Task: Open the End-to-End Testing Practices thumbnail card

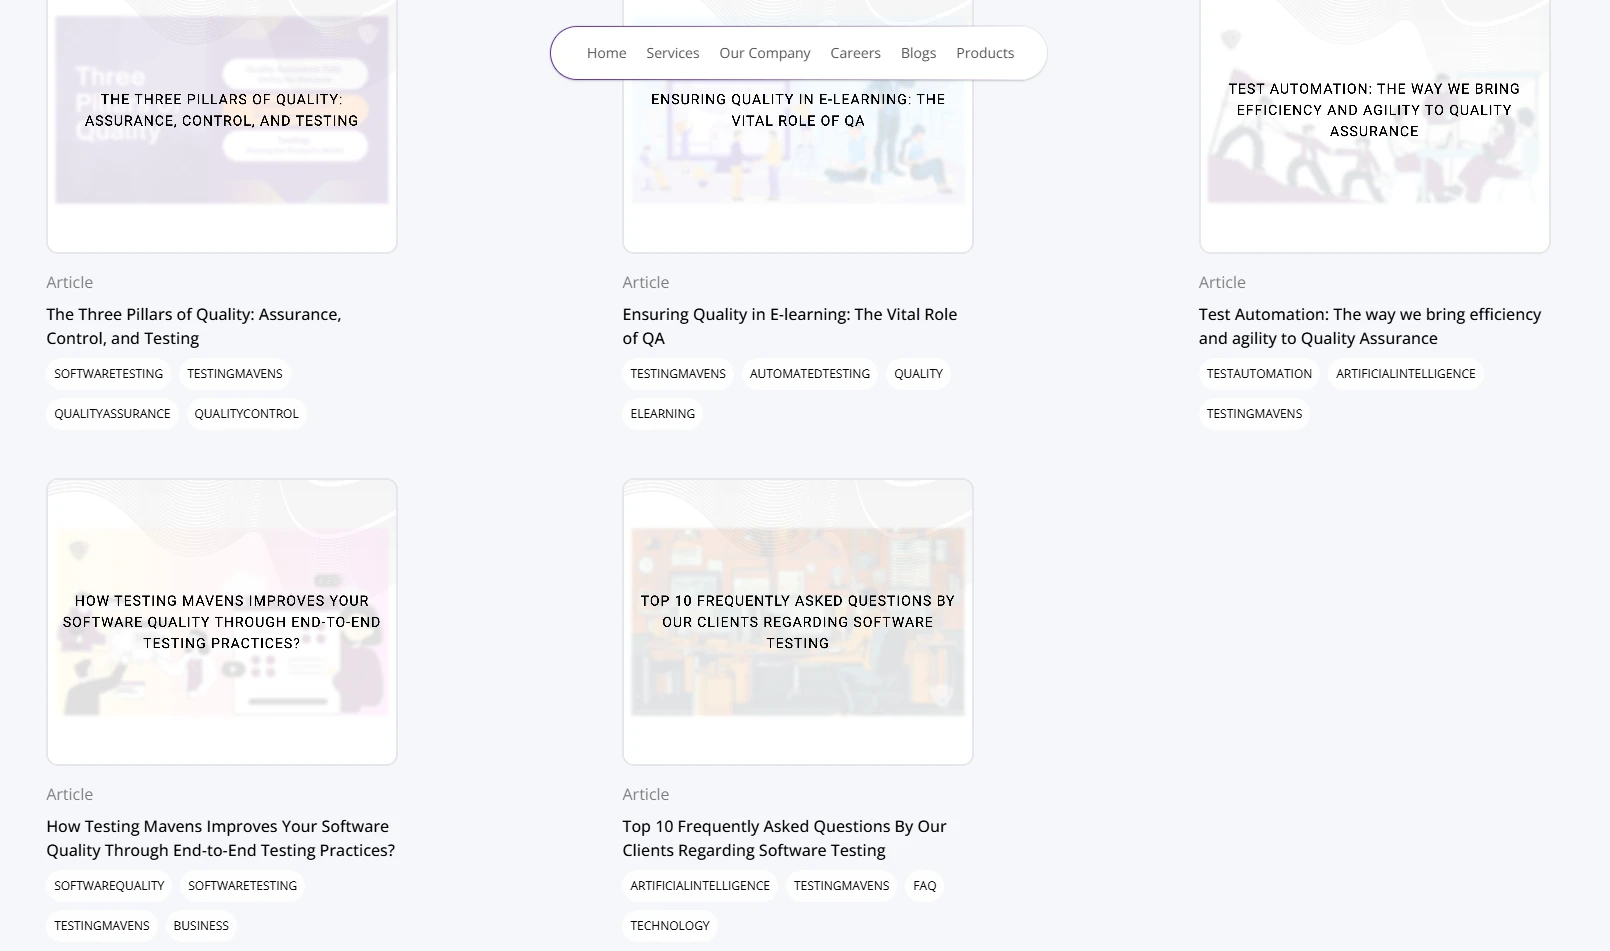Action: (x=222, y=622)
